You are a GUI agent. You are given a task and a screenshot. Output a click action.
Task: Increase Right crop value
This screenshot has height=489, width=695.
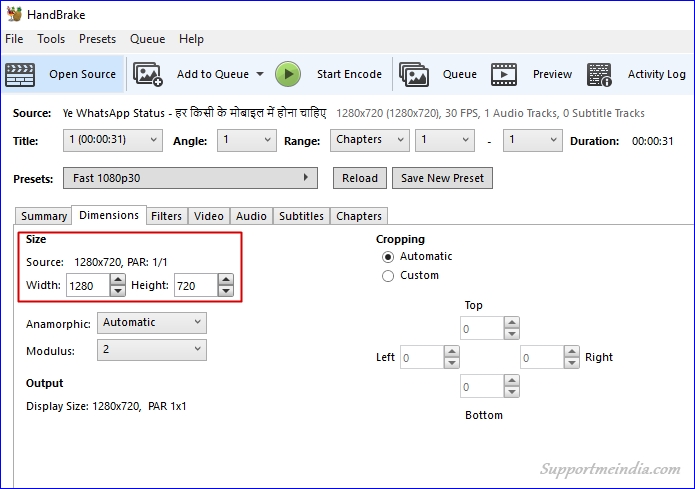[572, 352]
